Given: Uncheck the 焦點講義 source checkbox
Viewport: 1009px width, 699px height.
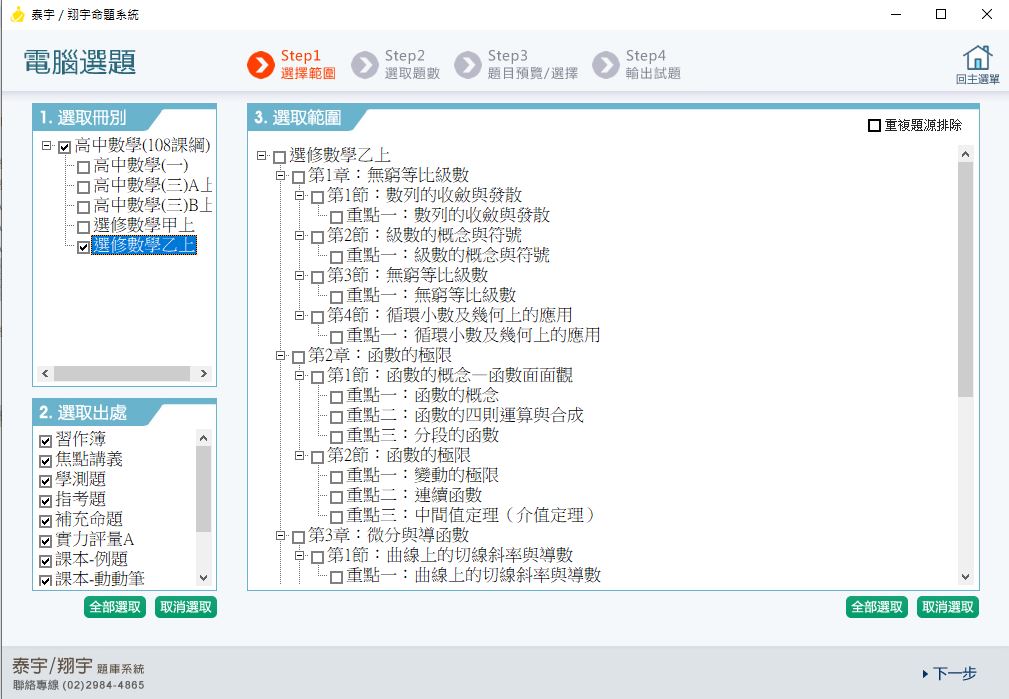Looking at the screenshot, I should click(45, 461).
